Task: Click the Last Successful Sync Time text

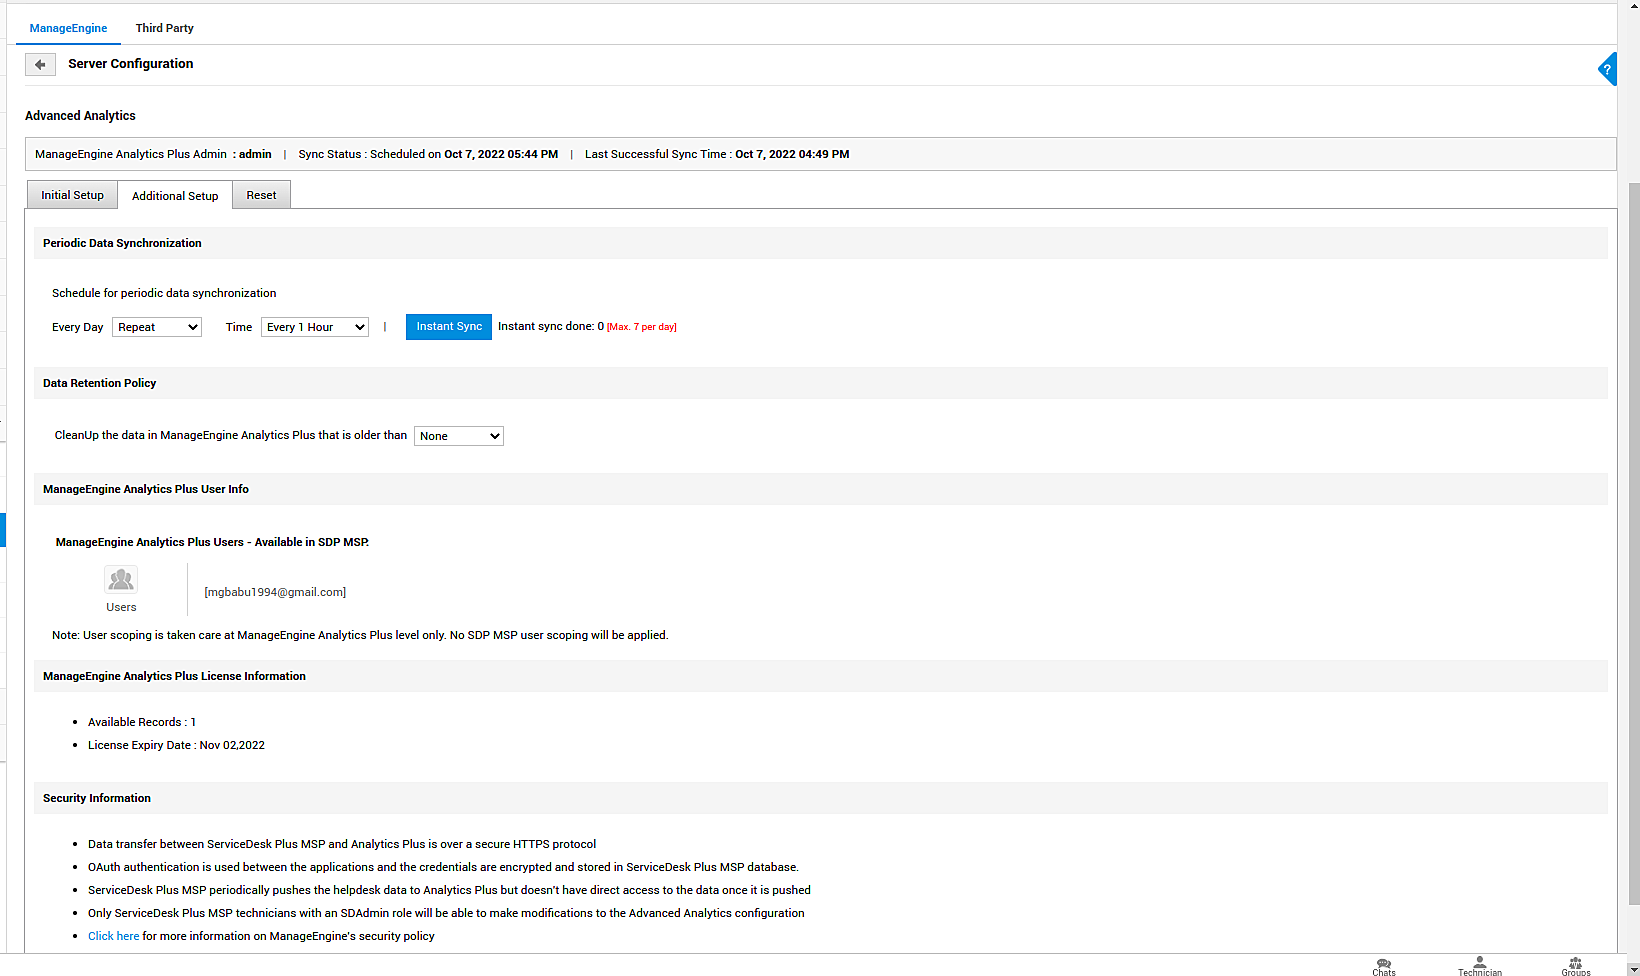Action: 717,154
